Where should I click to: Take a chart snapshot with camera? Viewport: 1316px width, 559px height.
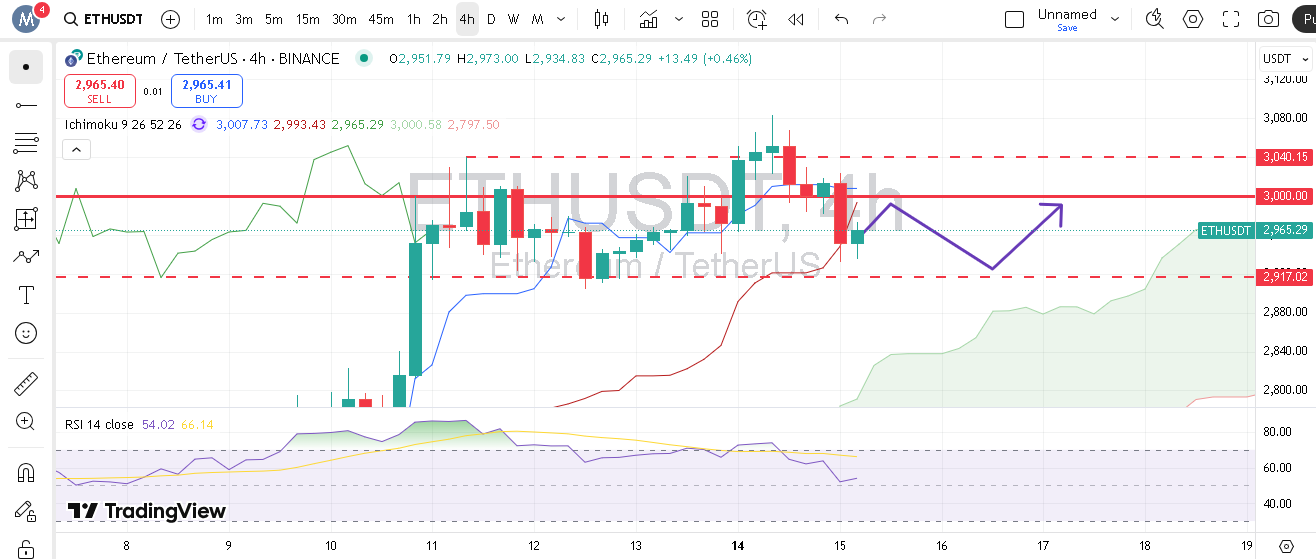(1268, 19)
